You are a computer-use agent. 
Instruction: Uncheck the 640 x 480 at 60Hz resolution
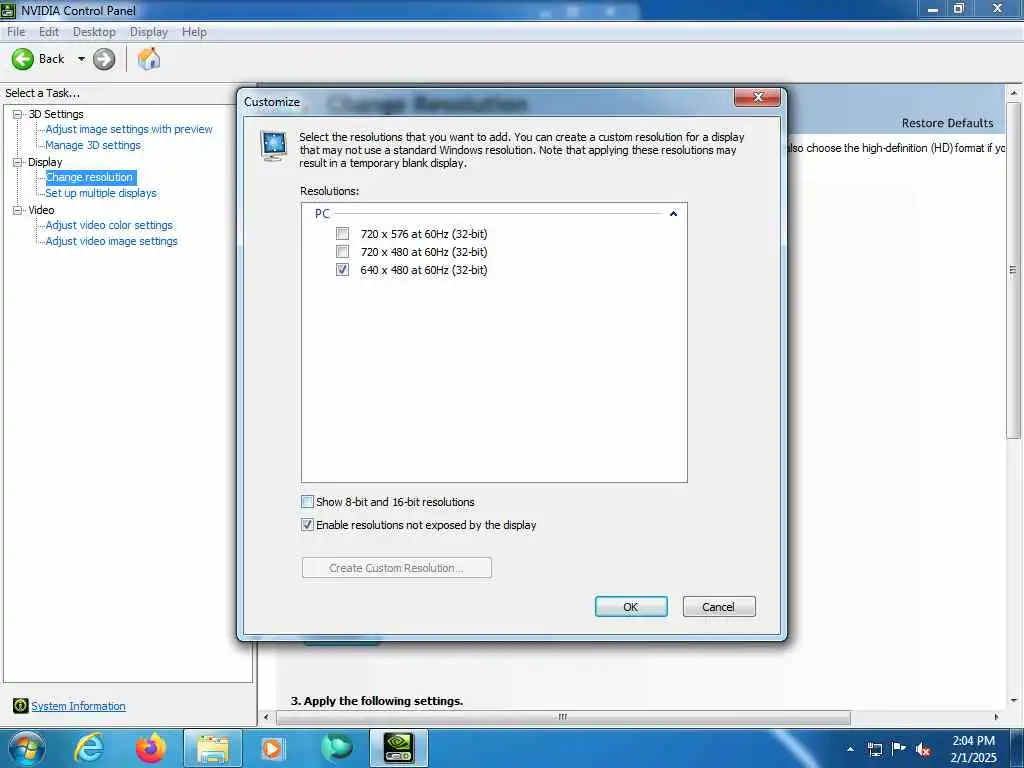342,270
